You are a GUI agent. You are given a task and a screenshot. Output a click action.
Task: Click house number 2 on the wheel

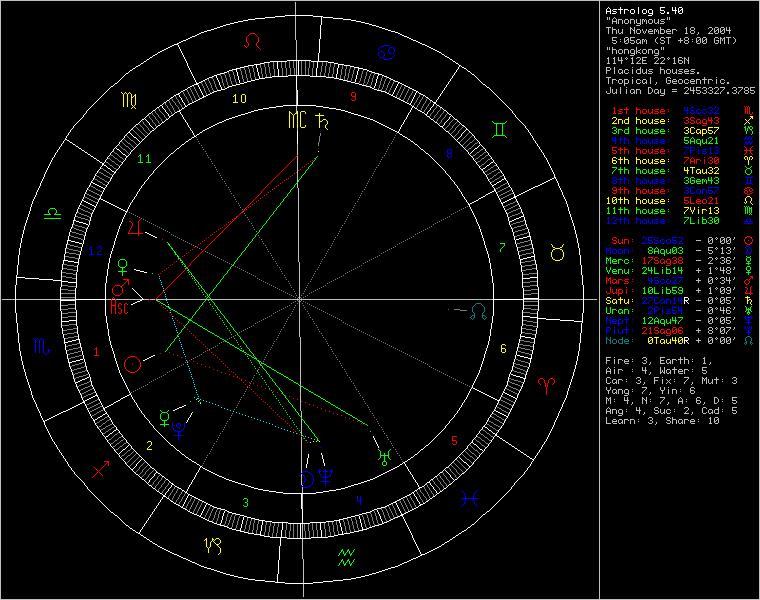coord(149,445)
